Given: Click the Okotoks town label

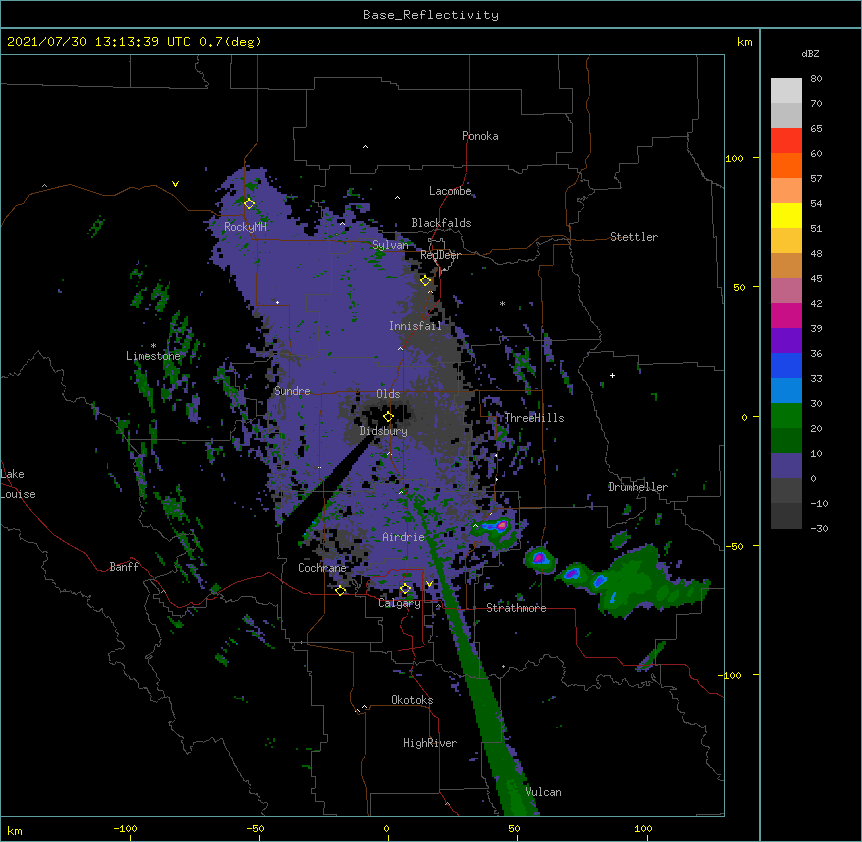Looking at the screenshot, I should [412, 700].
